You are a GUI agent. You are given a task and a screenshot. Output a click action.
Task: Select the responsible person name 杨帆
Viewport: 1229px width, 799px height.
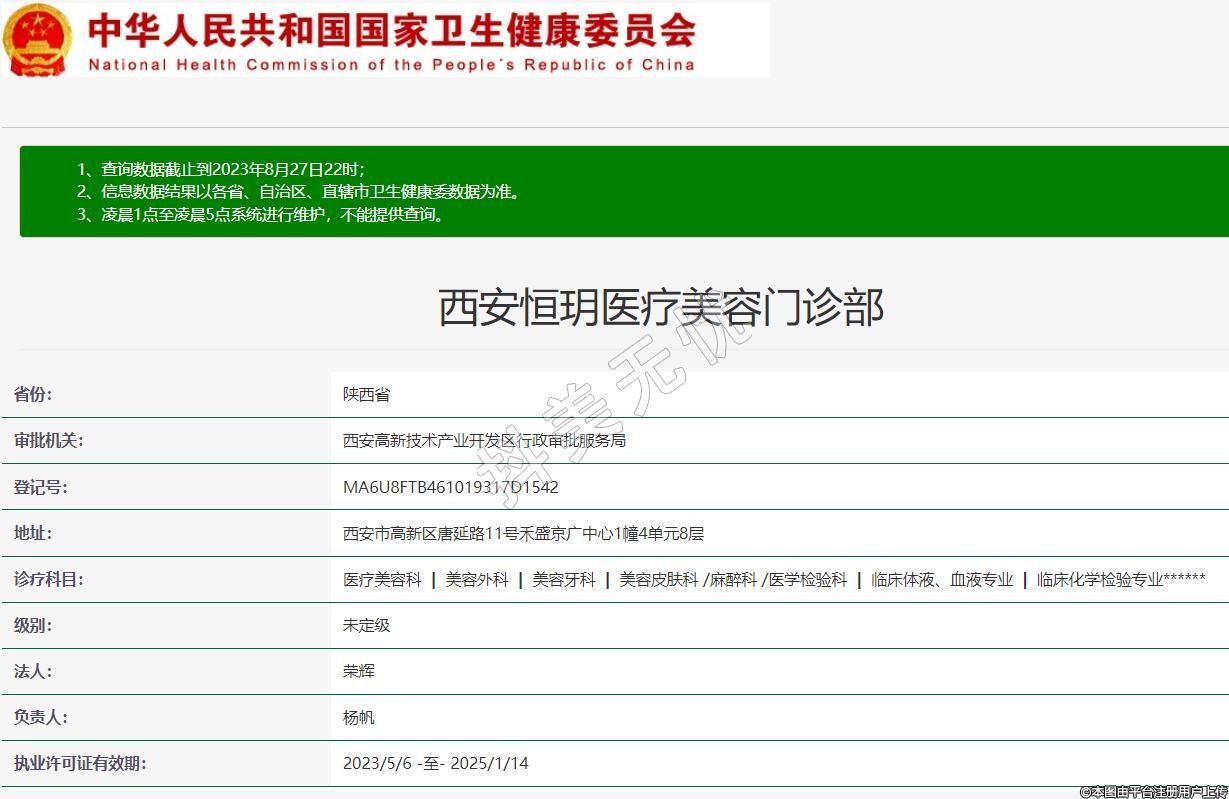(x=358, y=717)
